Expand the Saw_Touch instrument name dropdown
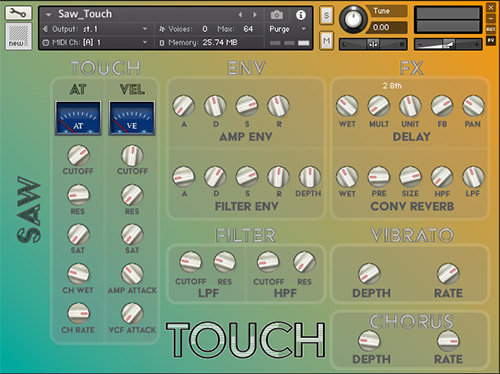 (x=49, y=15)
